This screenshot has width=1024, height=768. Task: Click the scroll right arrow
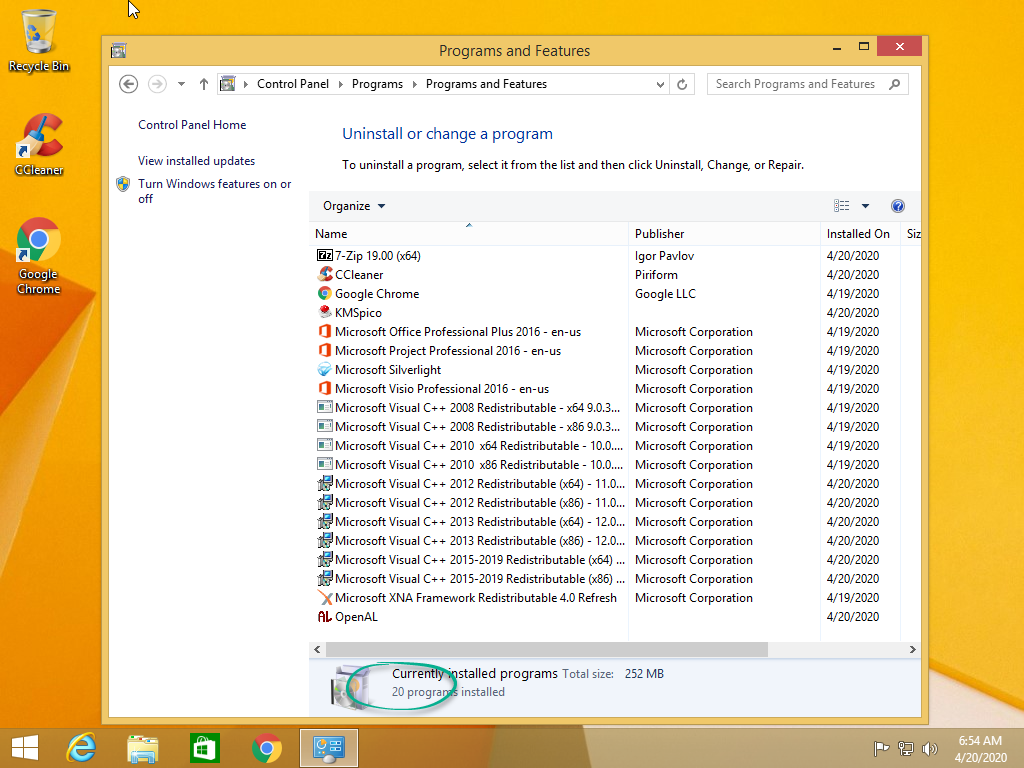pos(912,650)
